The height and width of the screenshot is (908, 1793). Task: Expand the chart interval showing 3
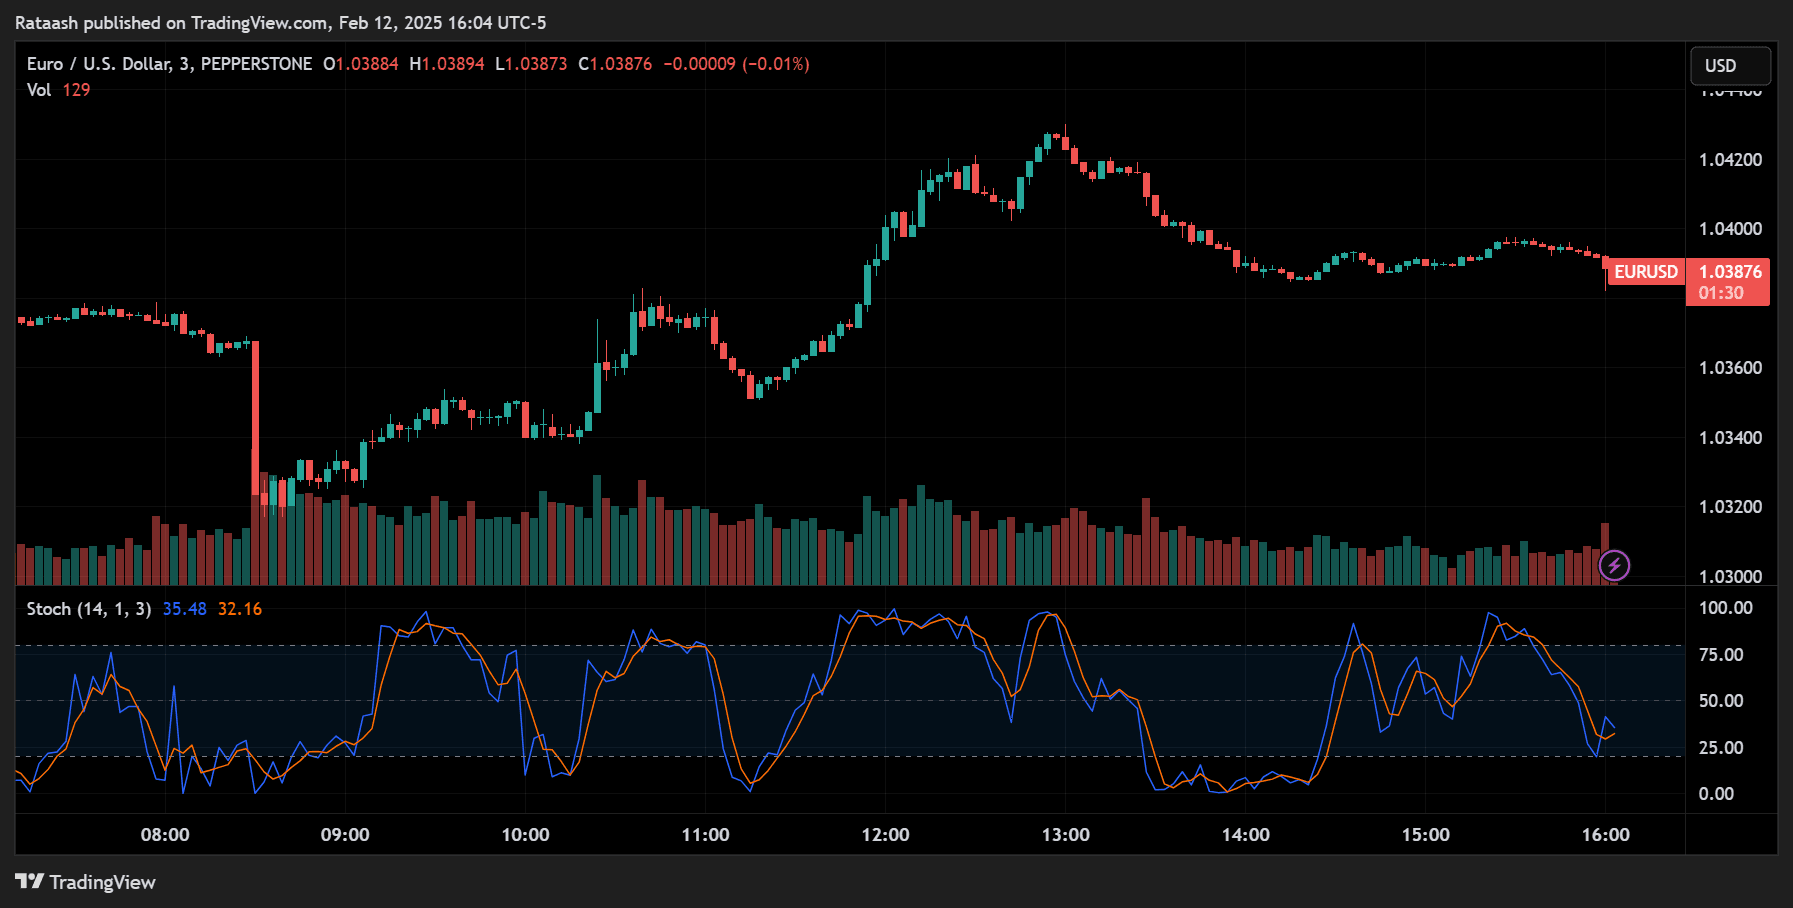click(186, 63)
